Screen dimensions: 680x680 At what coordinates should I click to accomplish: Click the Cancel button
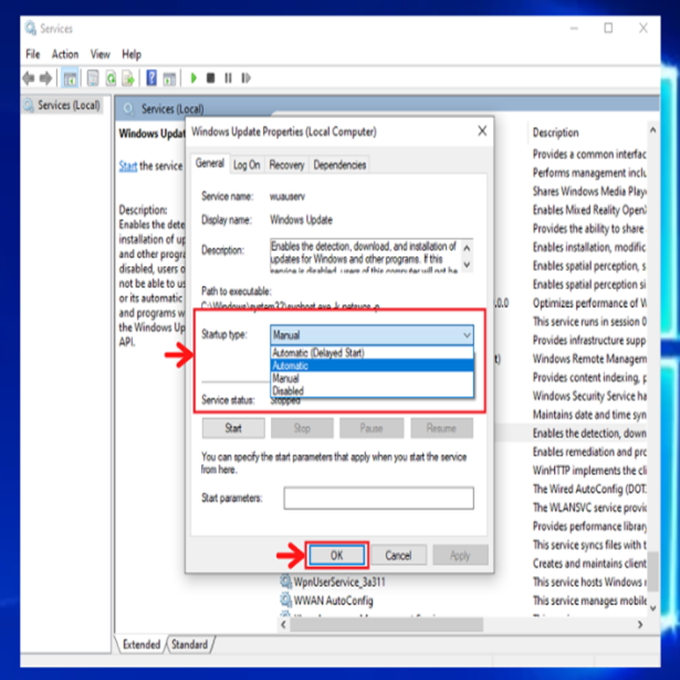coord(399,555)
